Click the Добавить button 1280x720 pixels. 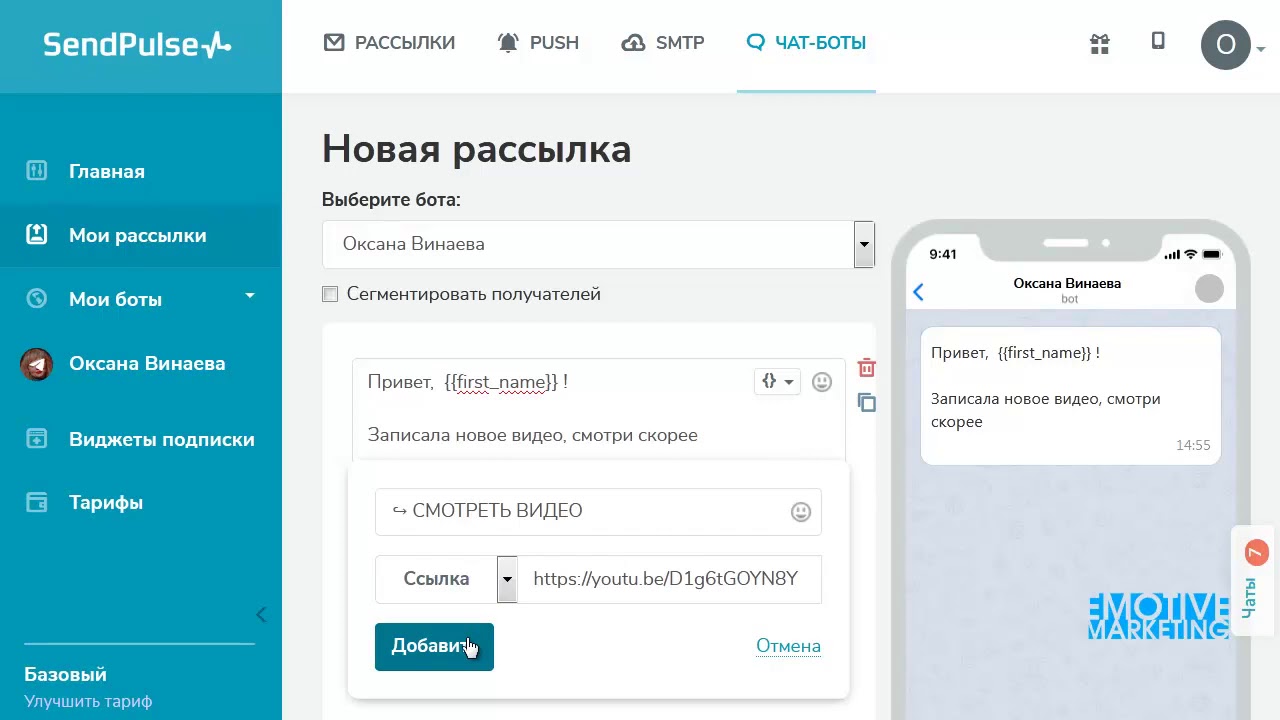click(x=434, y=647)
